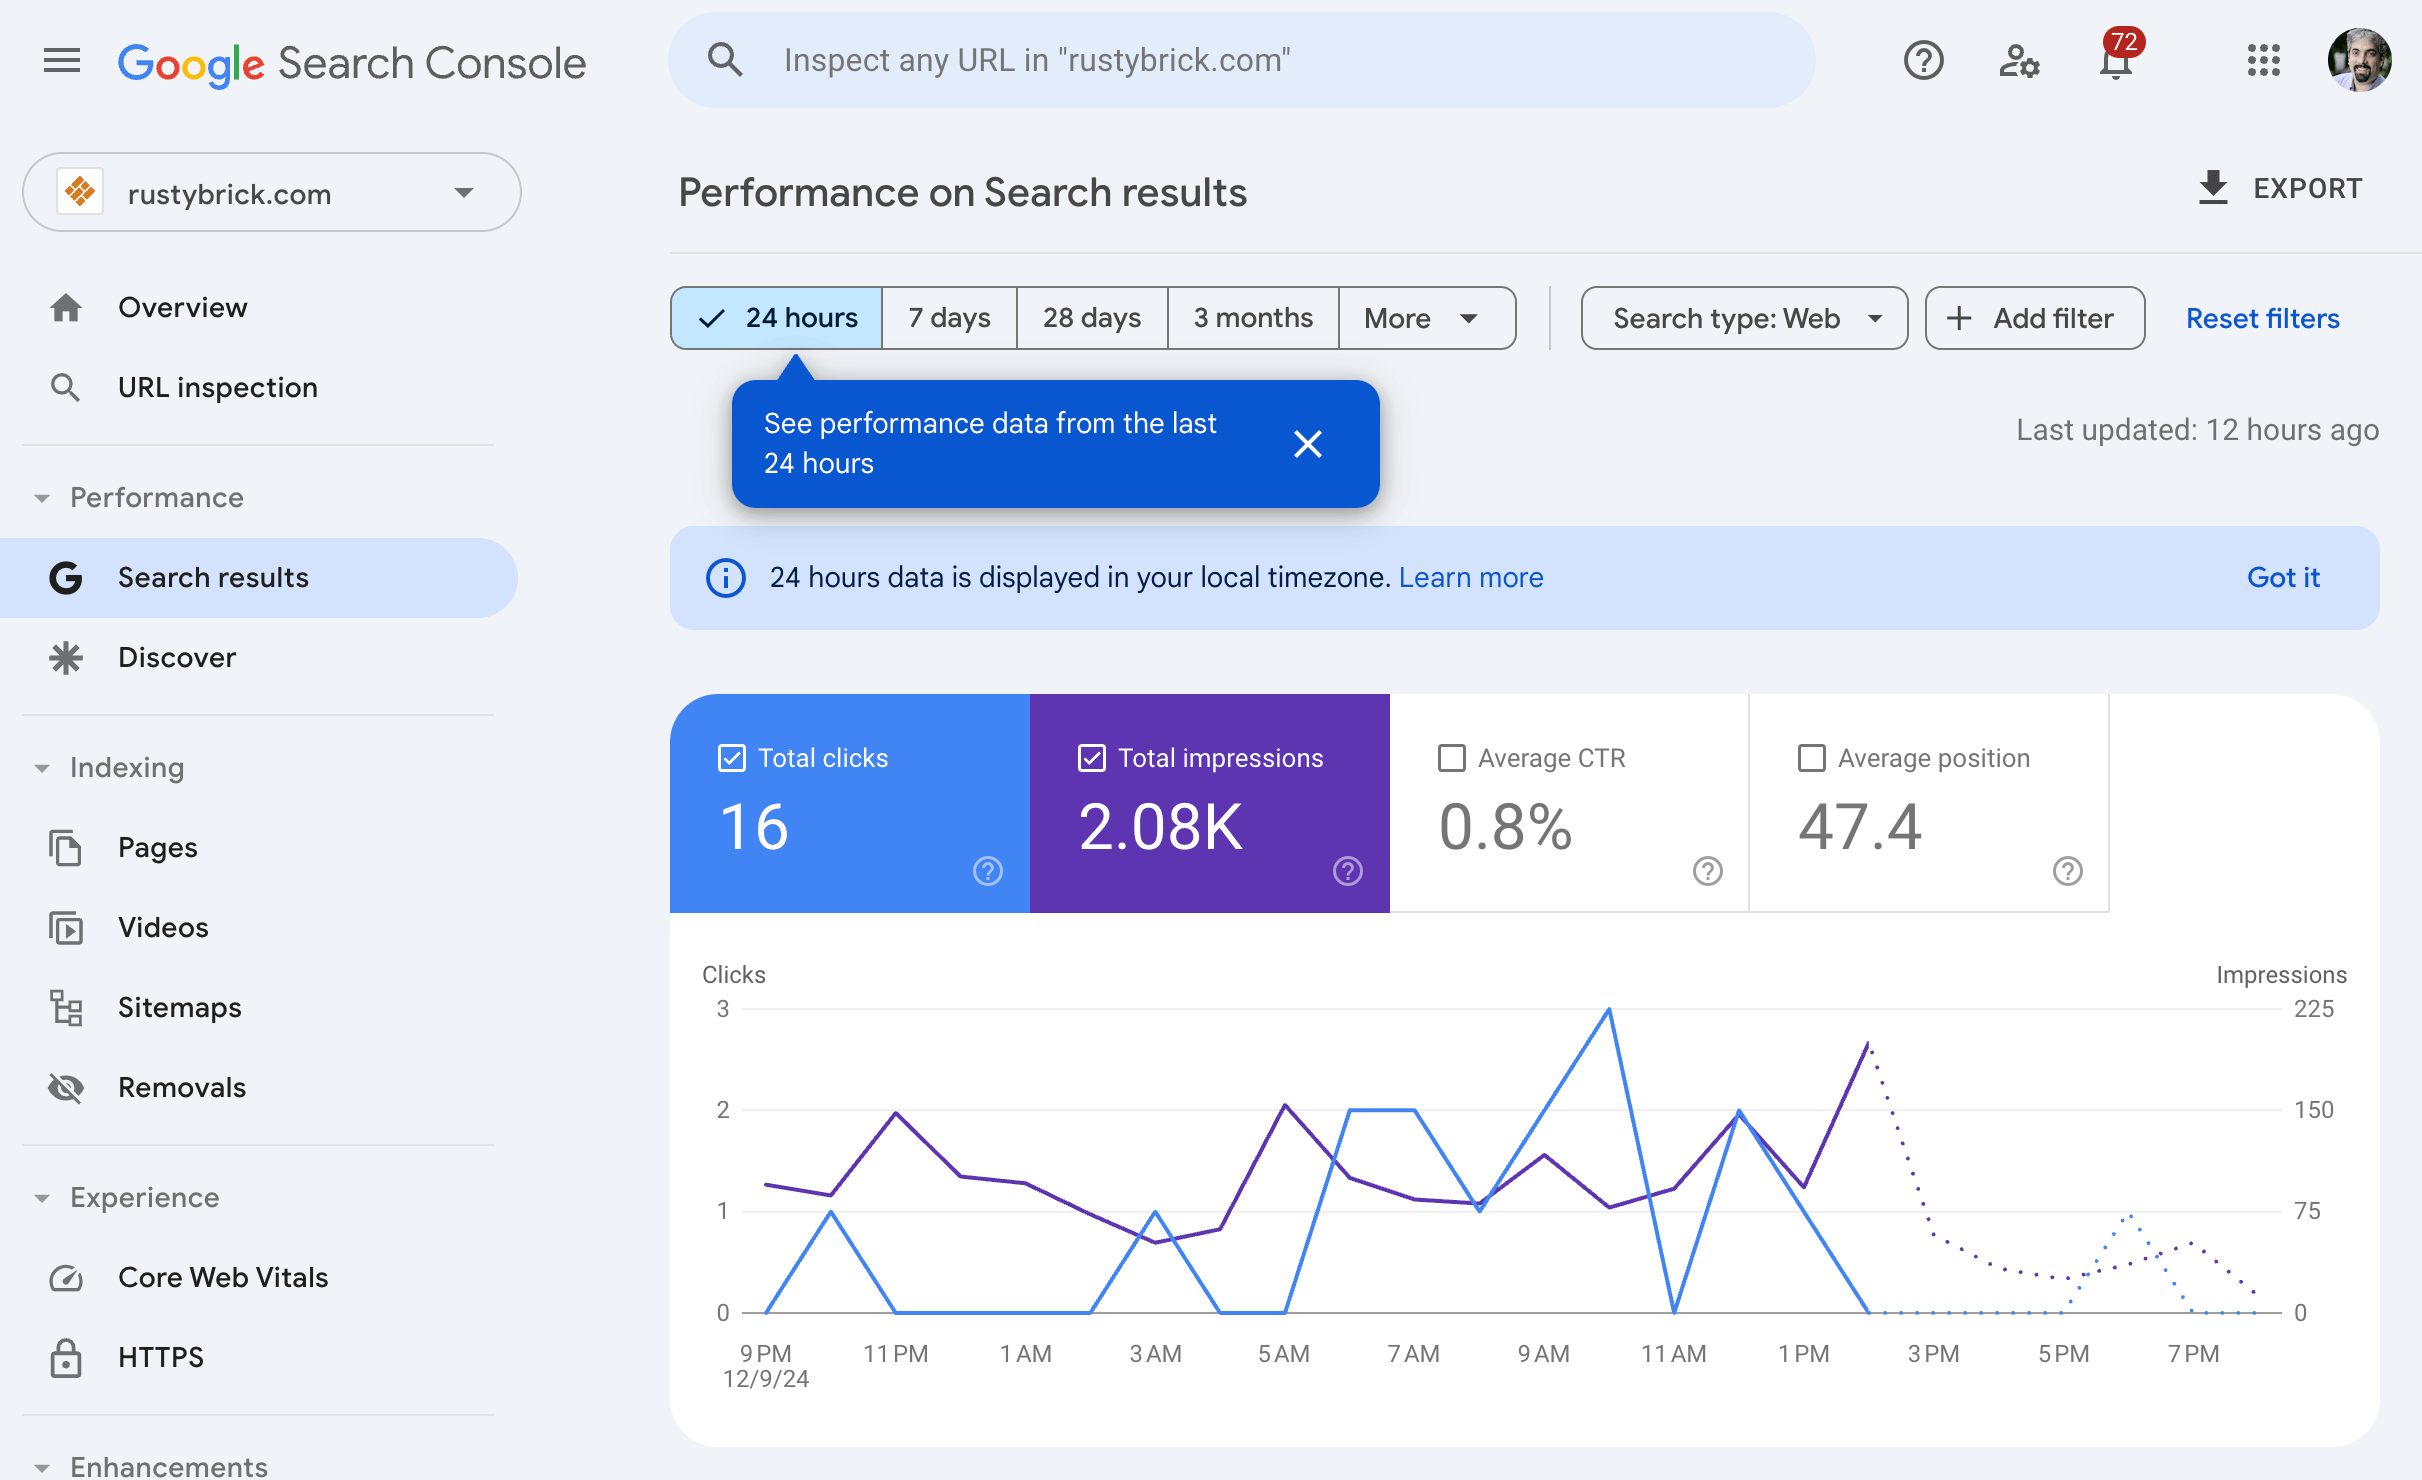Click the Export button
The height and width of the screenshot is (1480, 2422).
click(x=2275, y=189)
